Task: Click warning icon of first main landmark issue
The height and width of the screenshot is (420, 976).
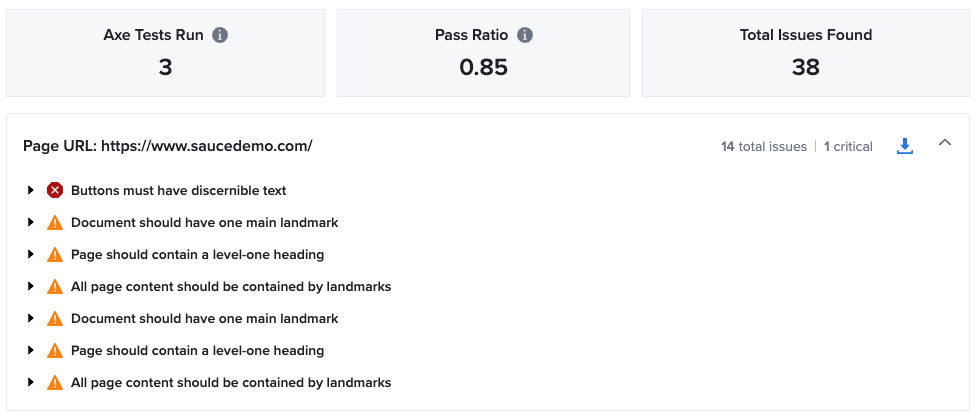Action: click(x=55, y=222)
